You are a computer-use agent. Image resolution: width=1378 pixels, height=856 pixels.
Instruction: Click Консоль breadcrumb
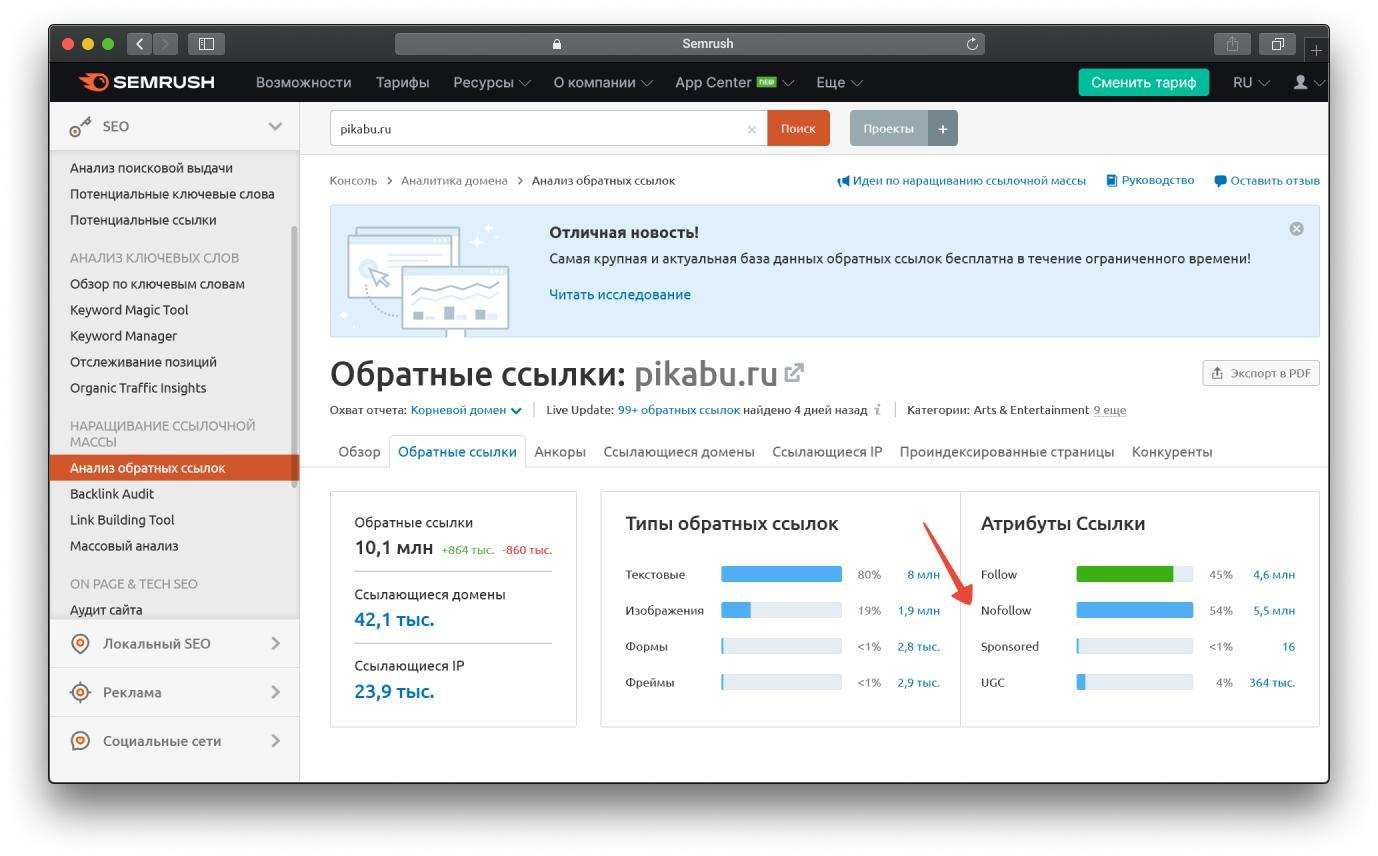354,181
